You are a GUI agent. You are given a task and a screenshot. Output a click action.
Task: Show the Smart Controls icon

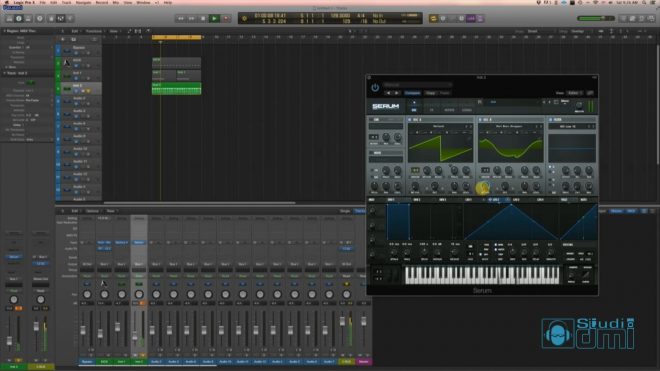point(51,19)
